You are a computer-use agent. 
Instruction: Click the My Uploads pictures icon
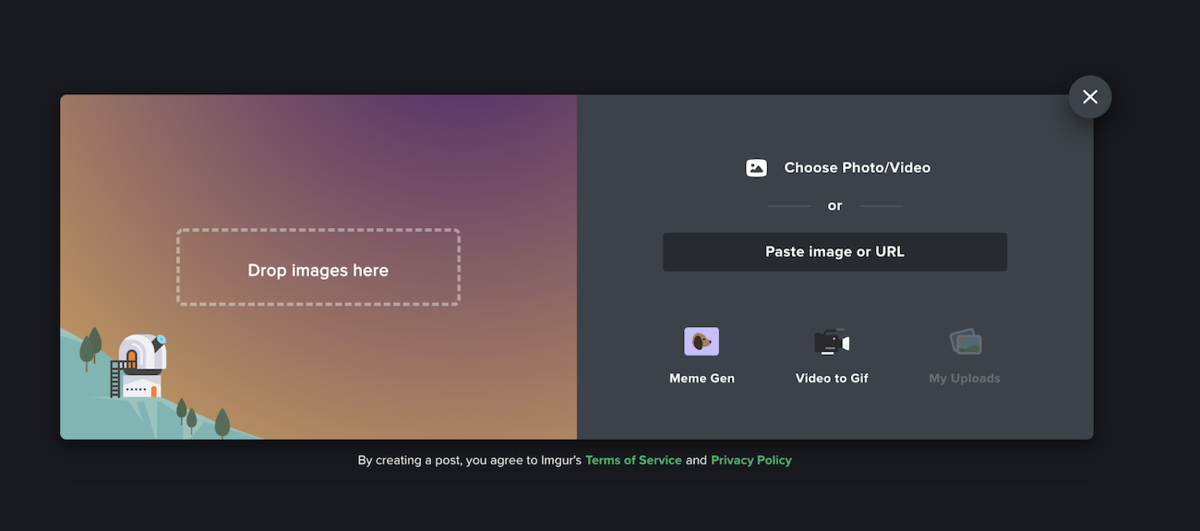click(965, 342)
